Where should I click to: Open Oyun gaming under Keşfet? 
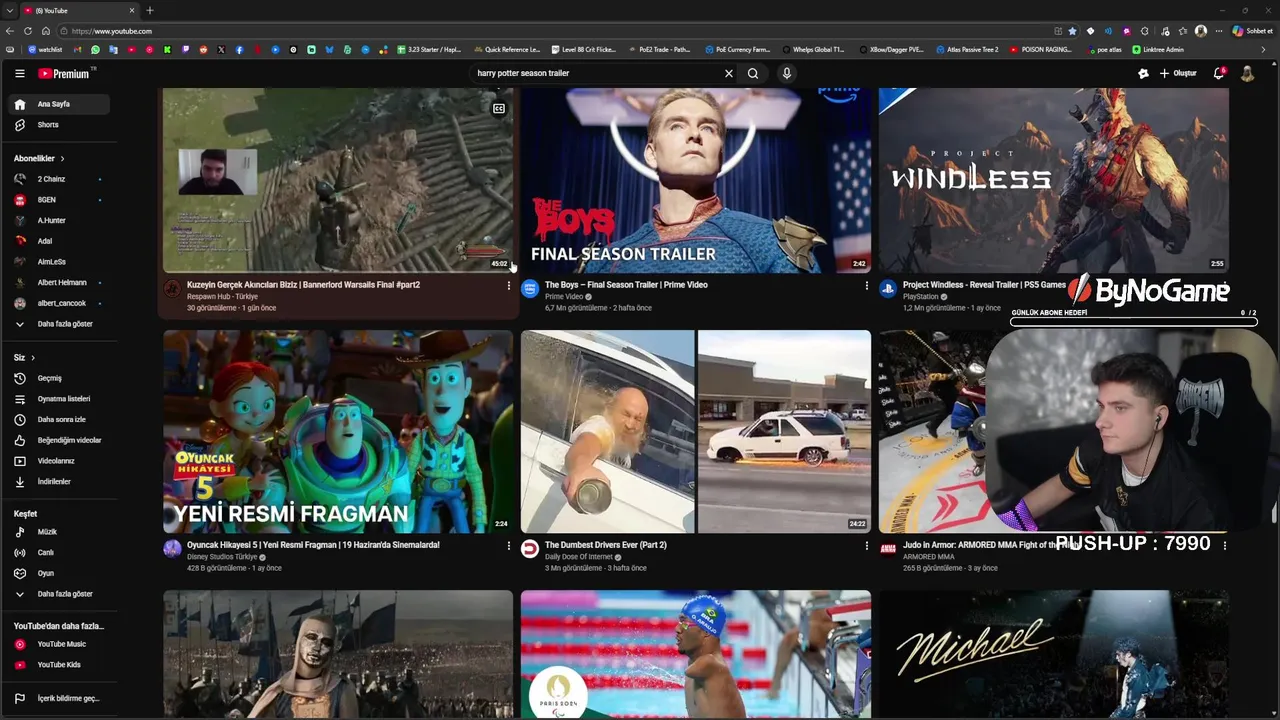pyautogui.click(x=59, y=573)
